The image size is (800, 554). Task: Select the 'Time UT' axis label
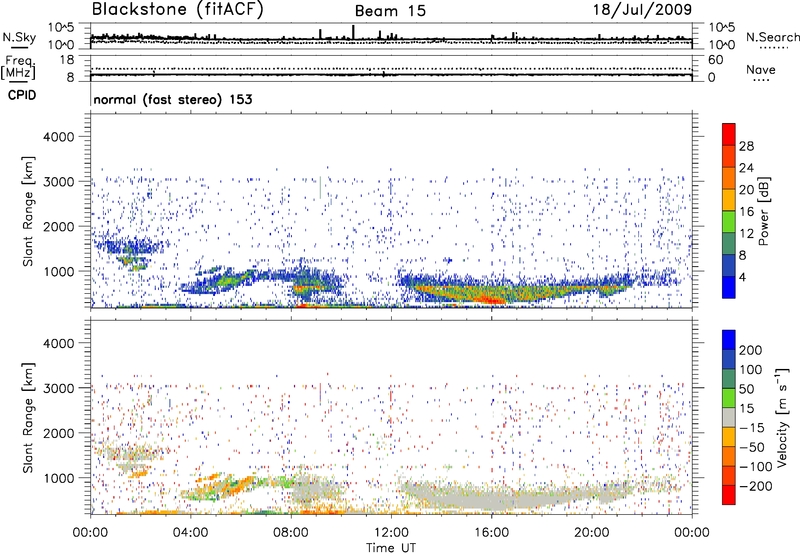tap(391, 548)
